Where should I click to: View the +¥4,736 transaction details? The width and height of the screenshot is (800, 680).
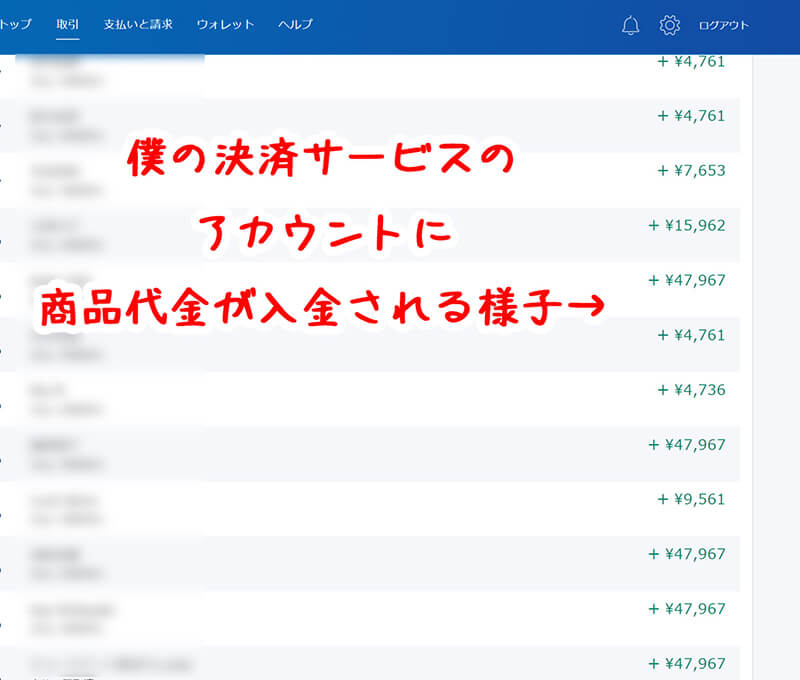(x=691, y=390)
